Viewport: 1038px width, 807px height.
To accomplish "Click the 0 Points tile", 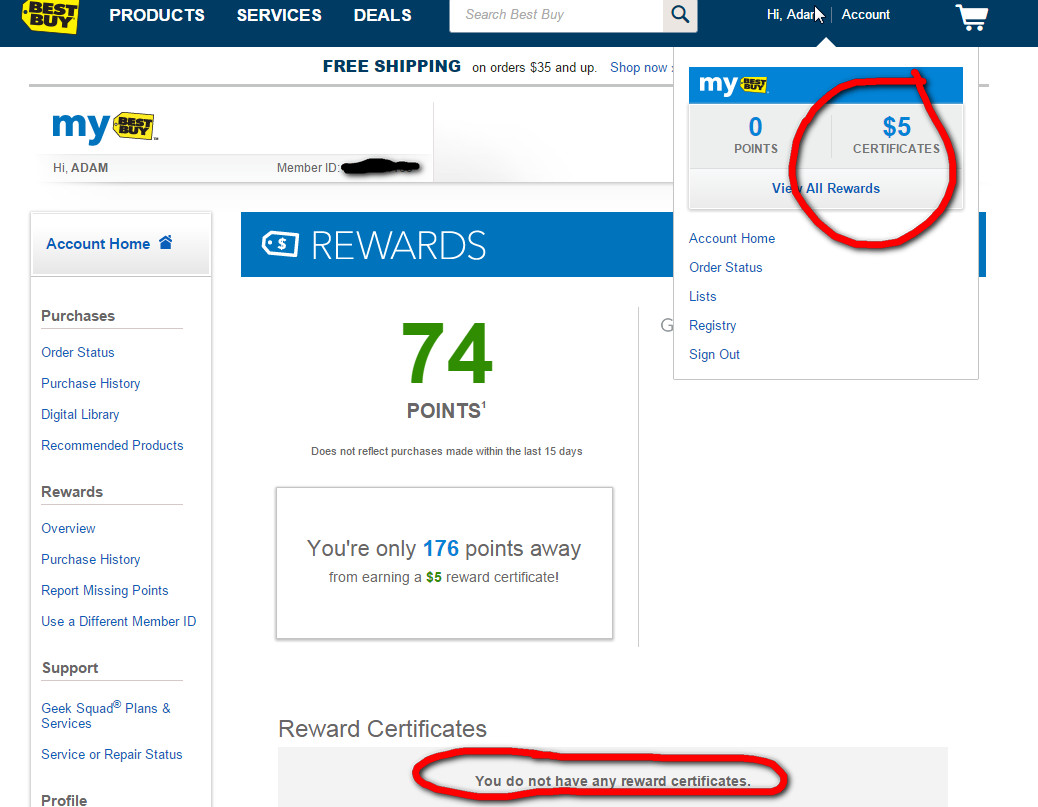I will coord(755,135).
